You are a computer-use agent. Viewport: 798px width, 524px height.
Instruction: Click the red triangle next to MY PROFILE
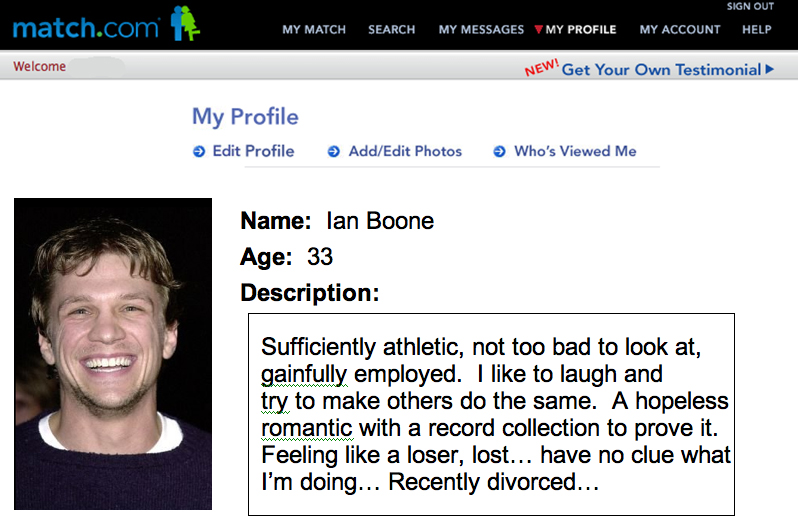point(538,30)
